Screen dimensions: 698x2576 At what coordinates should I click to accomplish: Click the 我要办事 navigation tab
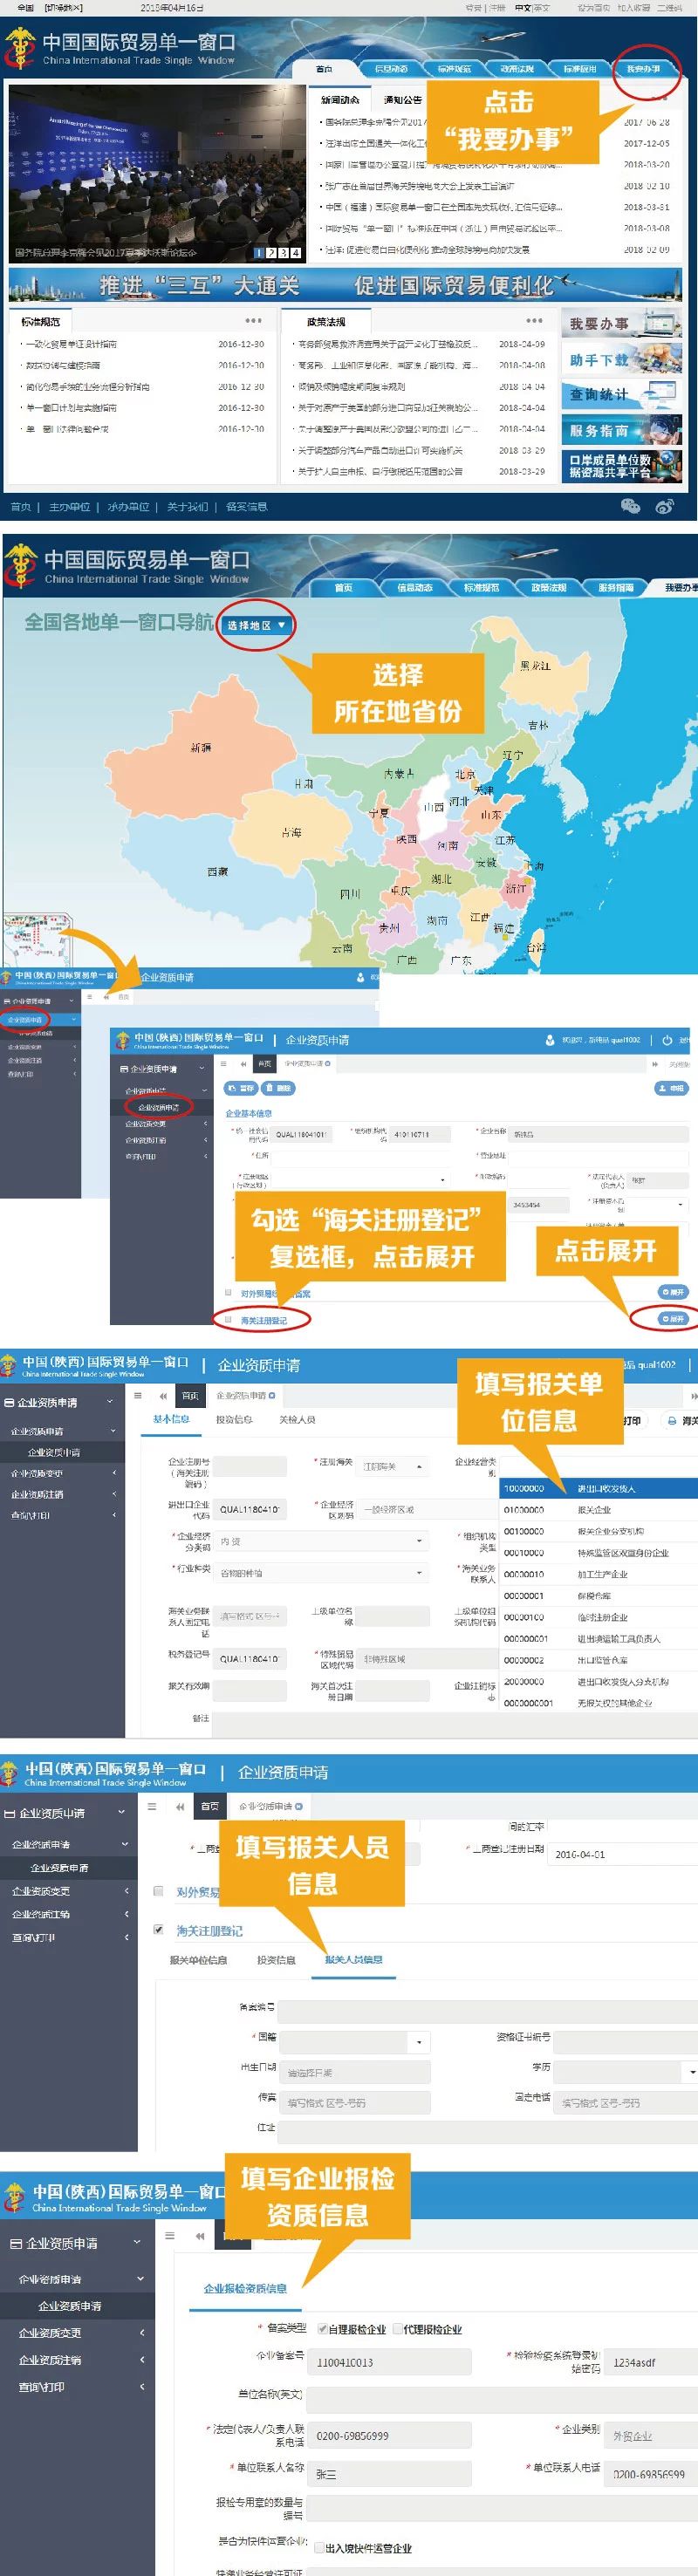click(x=643, y=69)
